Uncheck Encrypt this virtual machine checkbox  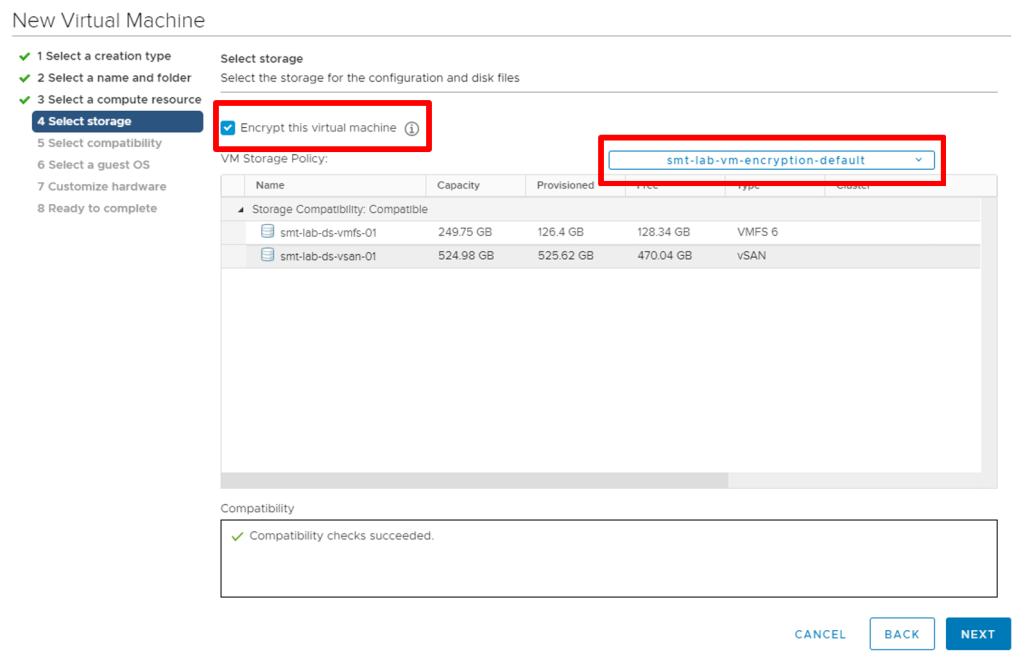point(228,128)
